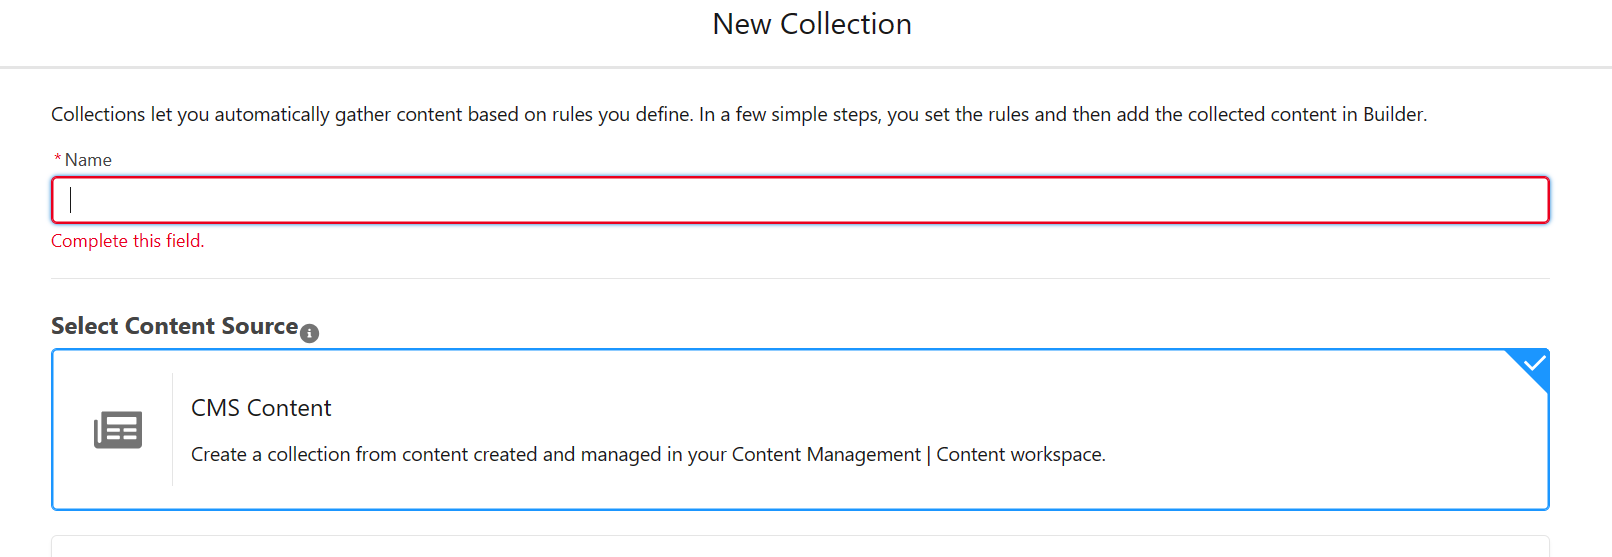The image size is (1612, 557).
Task: Click the Collections introduction paragraph
Action: pyautogui.click(x=739, y=115)
